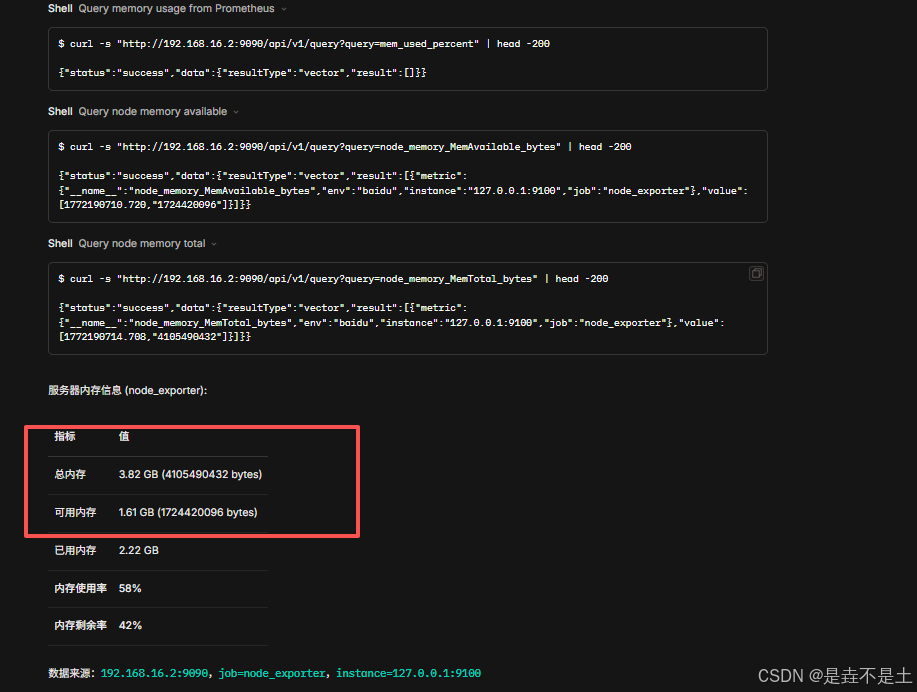Viewport: 917px width, 692px height.
Task: Click the data source '192.168.16.2:9090'
Action: coord(154,673)
